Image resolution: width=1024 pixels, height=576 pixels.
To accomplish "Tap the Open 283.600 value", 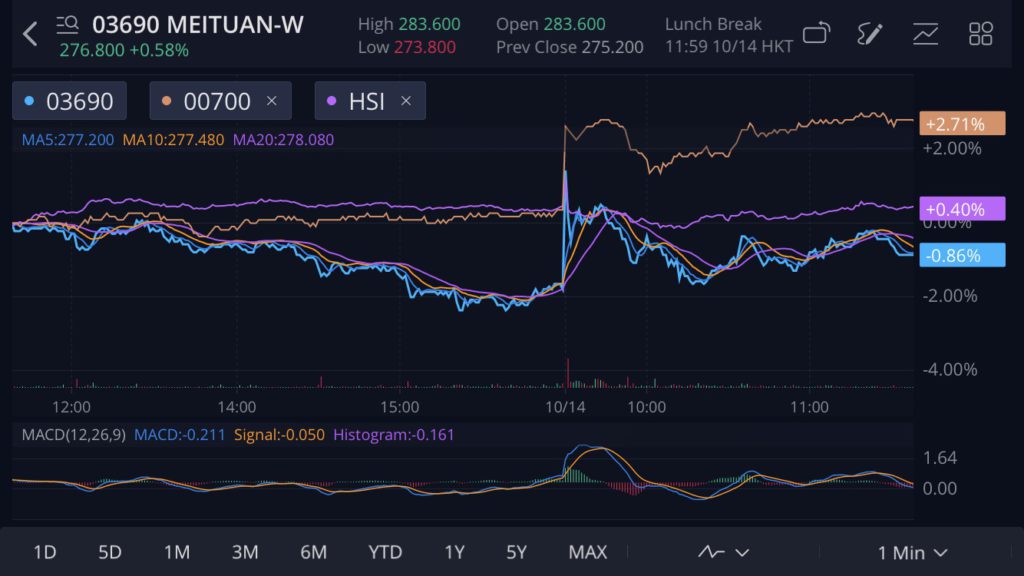I will pos(551,24).
